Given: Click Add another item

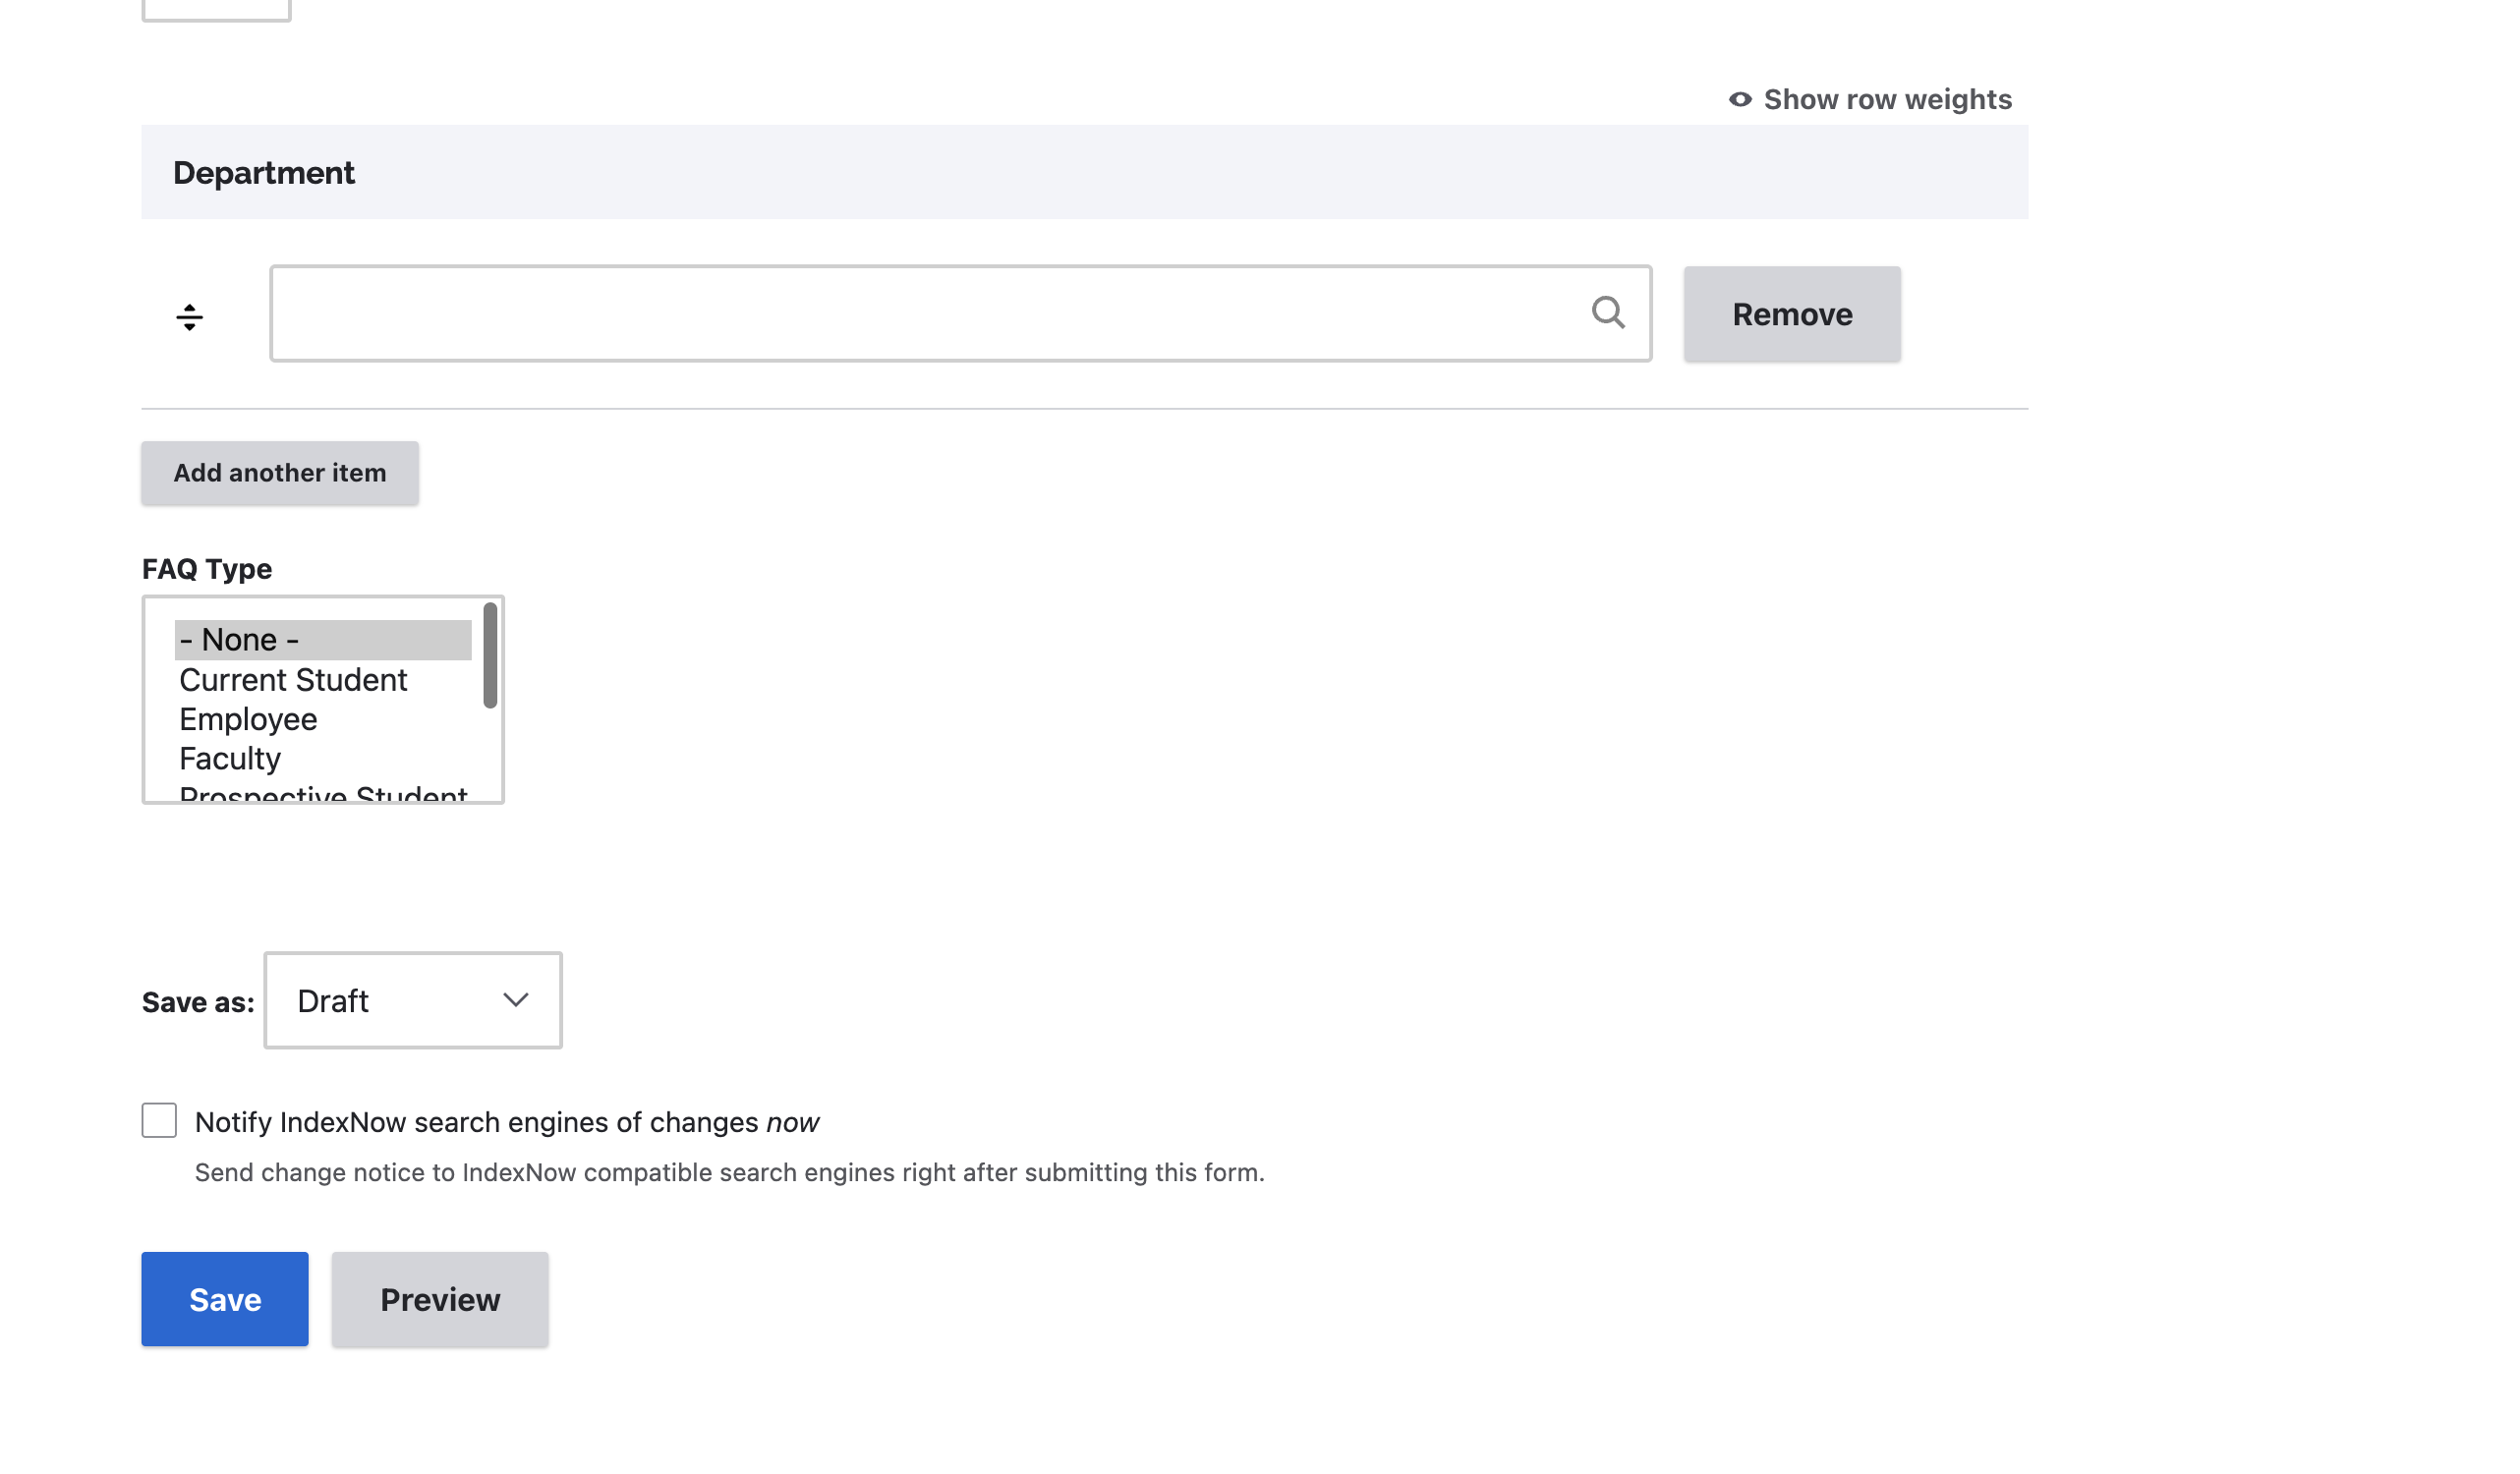Looking at the screenshot, I should pyautogui.click(x=280, y=472).
